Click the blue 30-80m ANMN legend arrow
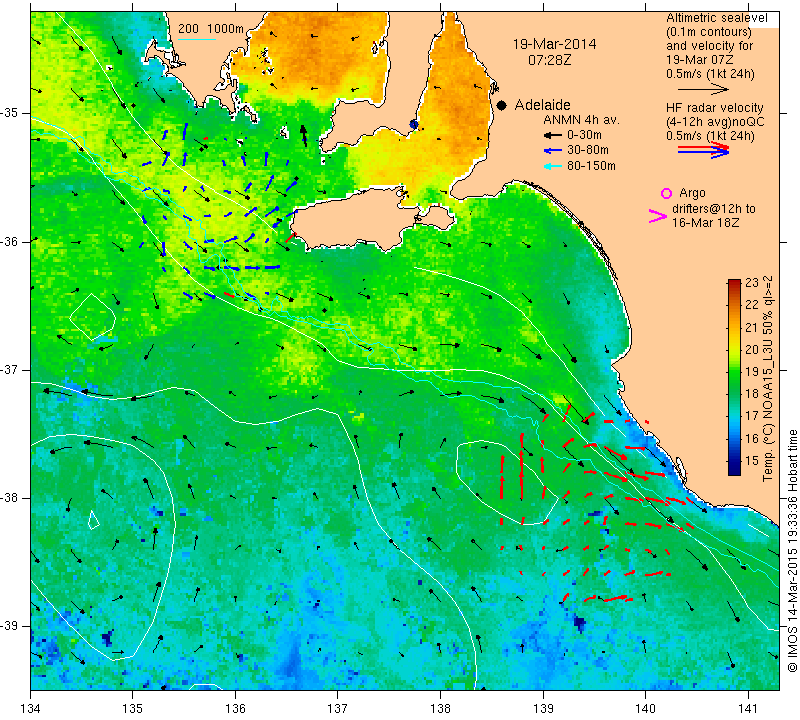 click(553, 151)
